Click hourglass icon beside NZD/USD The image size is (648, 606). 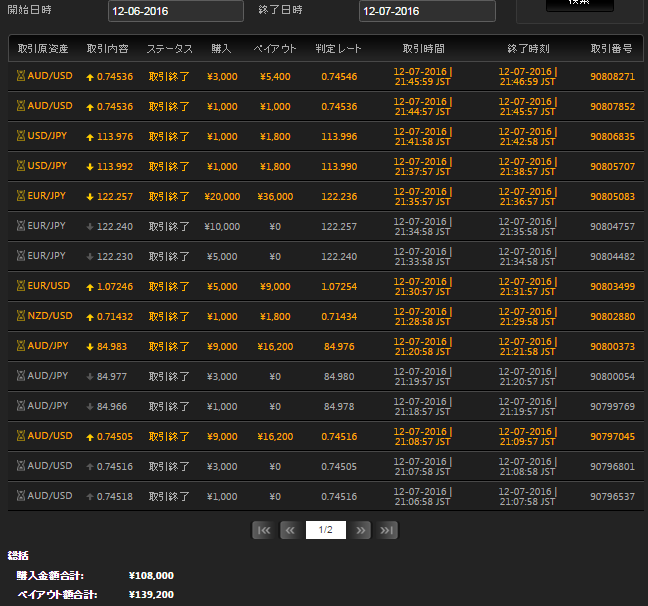pyautogui.click(x=20, y=316)
